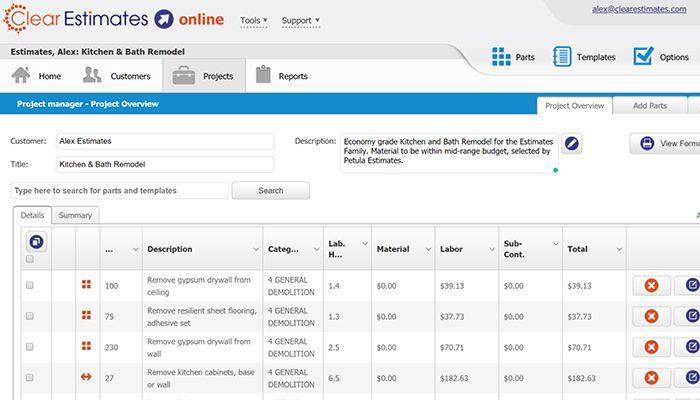The image size is (700, 400).
Task: Click the parts and templates search box
Action: pos(120,191)
